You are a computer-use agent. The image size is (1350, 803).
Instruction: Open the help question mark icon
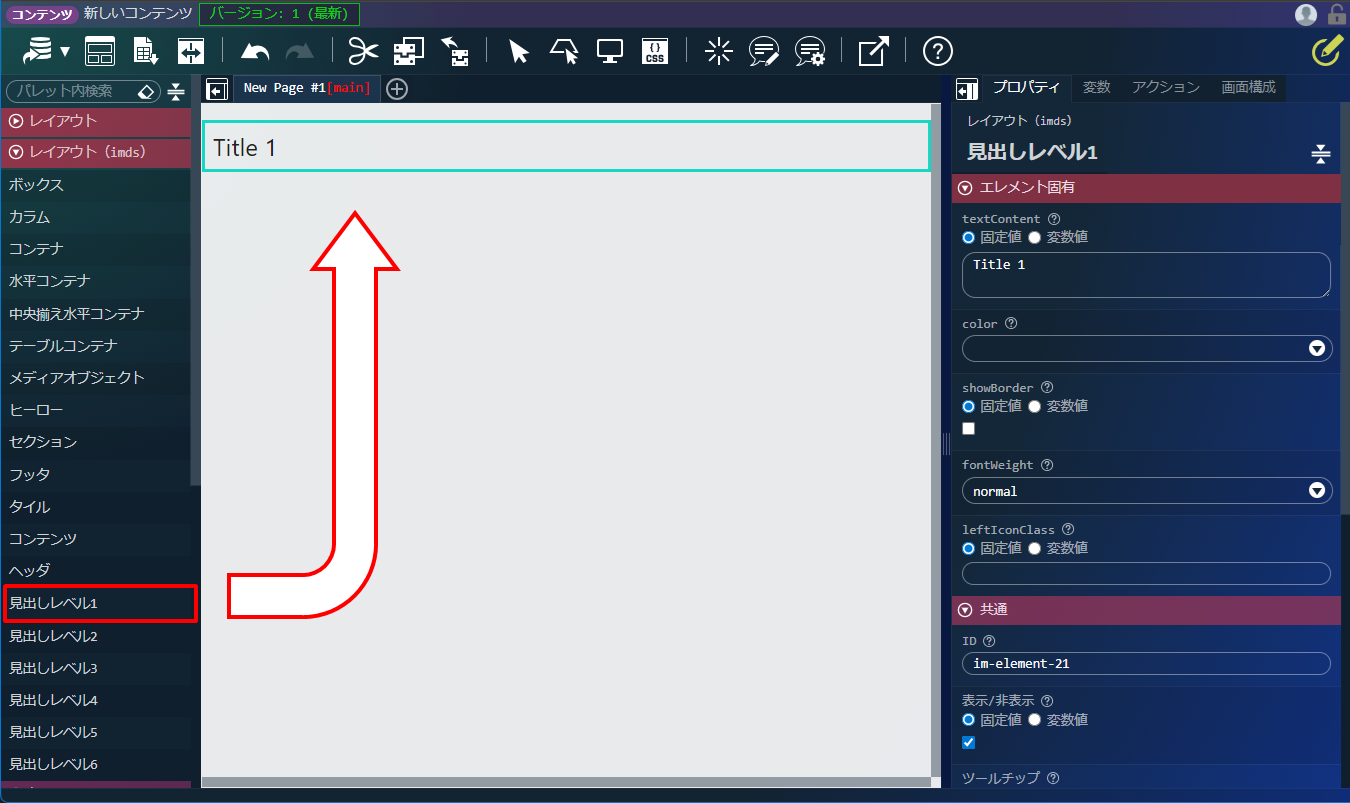[938, 51]
